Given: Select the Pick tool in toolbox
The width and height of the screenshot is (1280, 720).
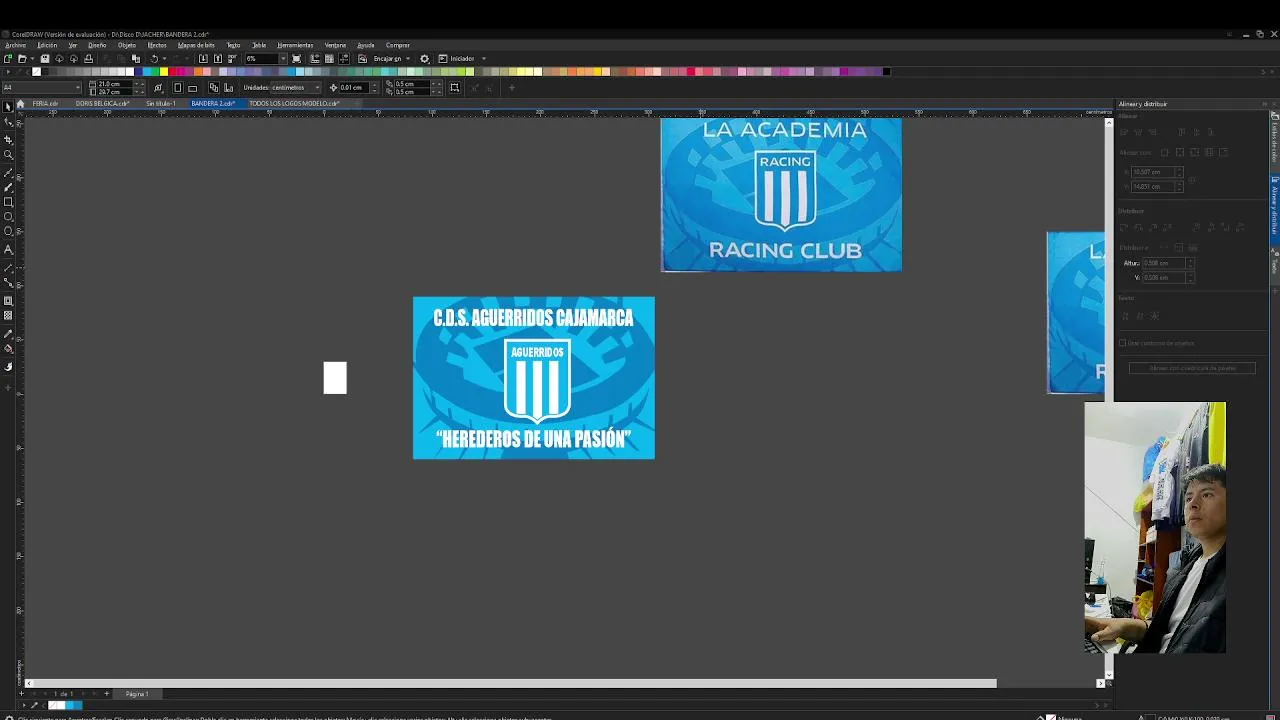Looking at the screenshot, I should coord(8,106).
